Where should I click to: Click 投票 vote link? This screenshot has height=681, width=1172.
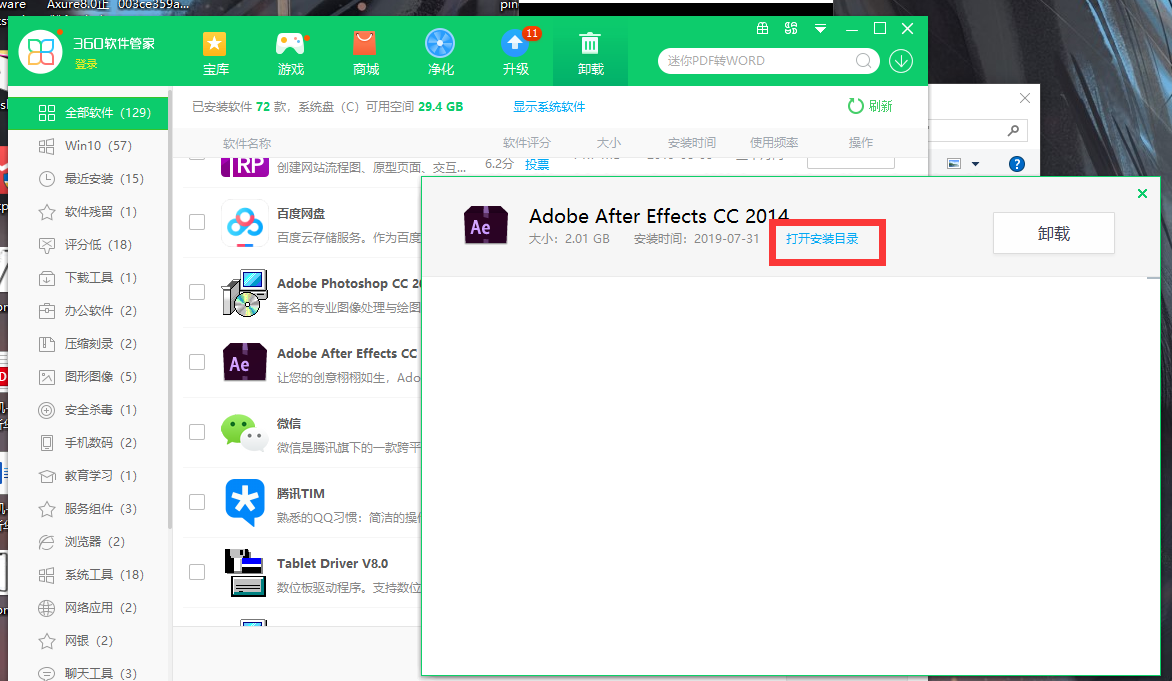[537, 164]
